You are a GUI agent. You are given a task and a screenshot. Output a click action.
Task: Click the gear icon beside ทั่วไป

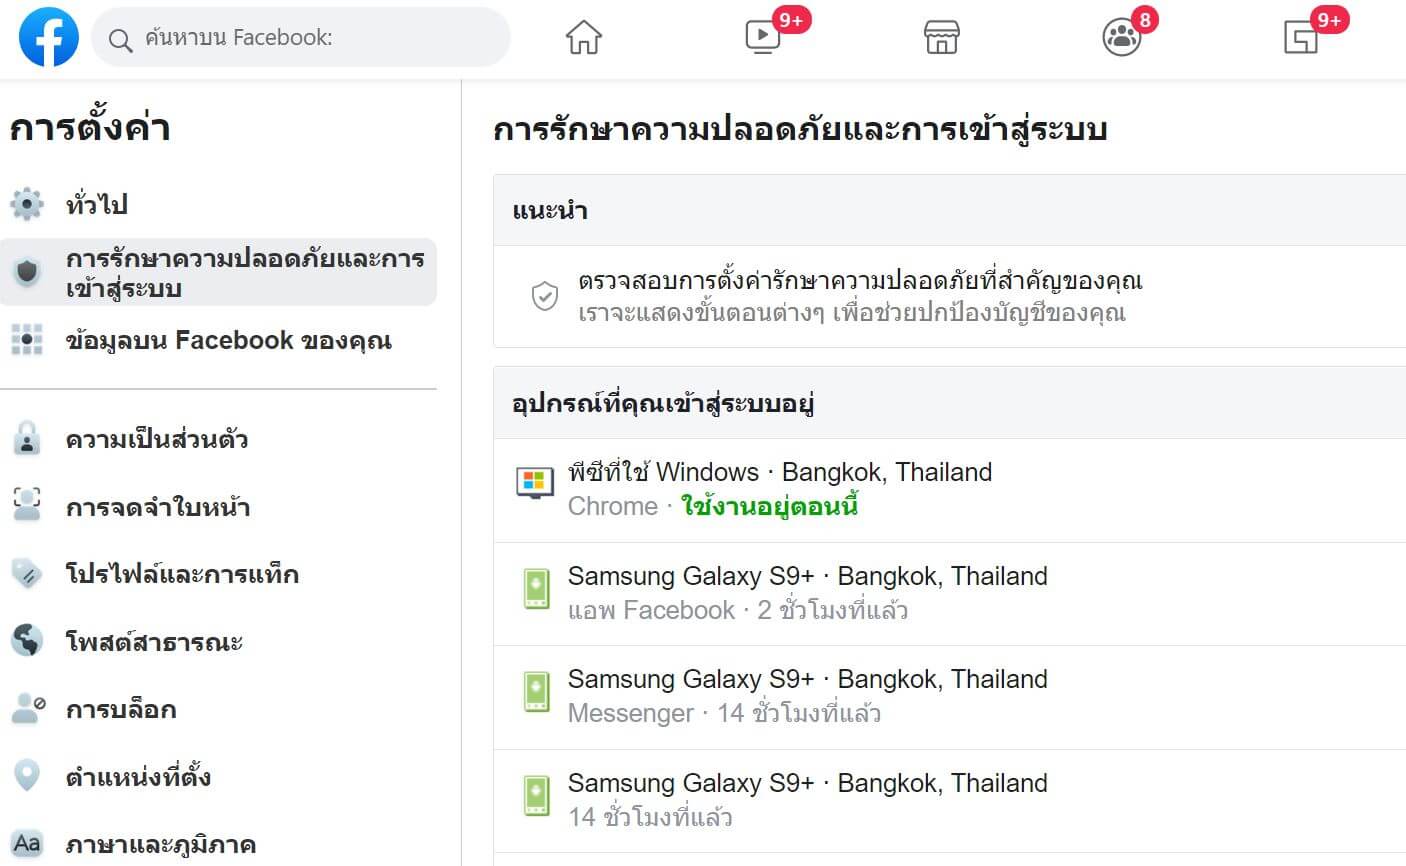point(27,204)
